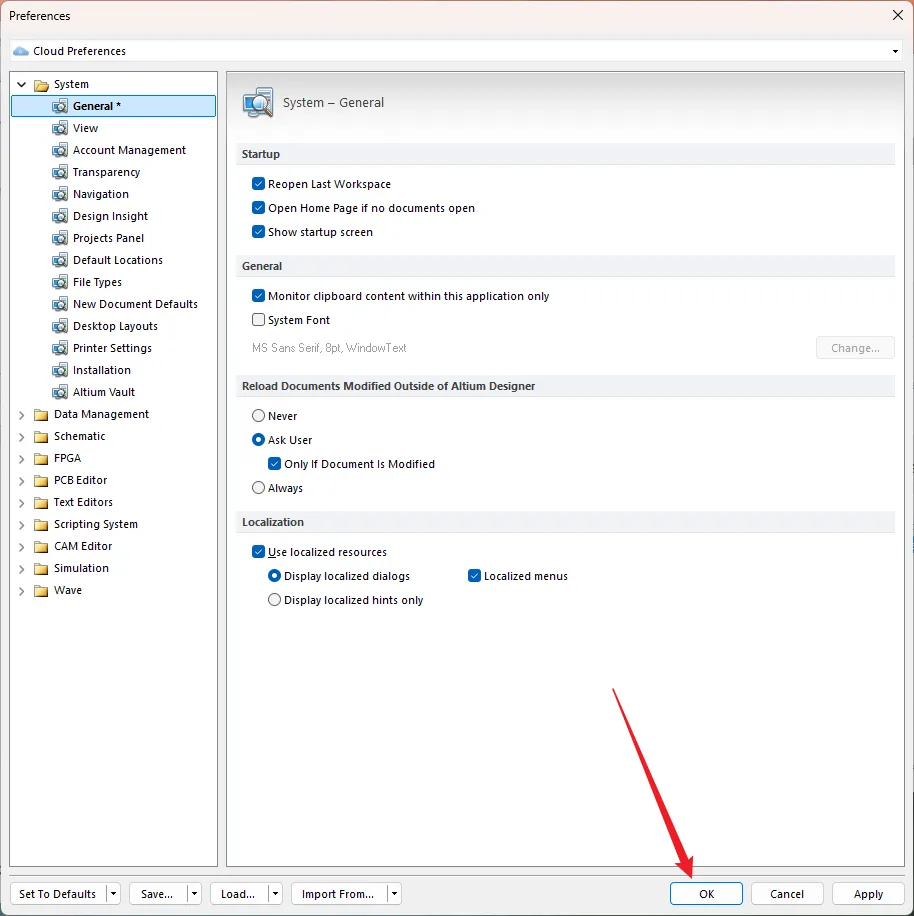Click the System folder icon
This screenshot has width=914, height=916.
pyautogui.click(x=41, y=85)
